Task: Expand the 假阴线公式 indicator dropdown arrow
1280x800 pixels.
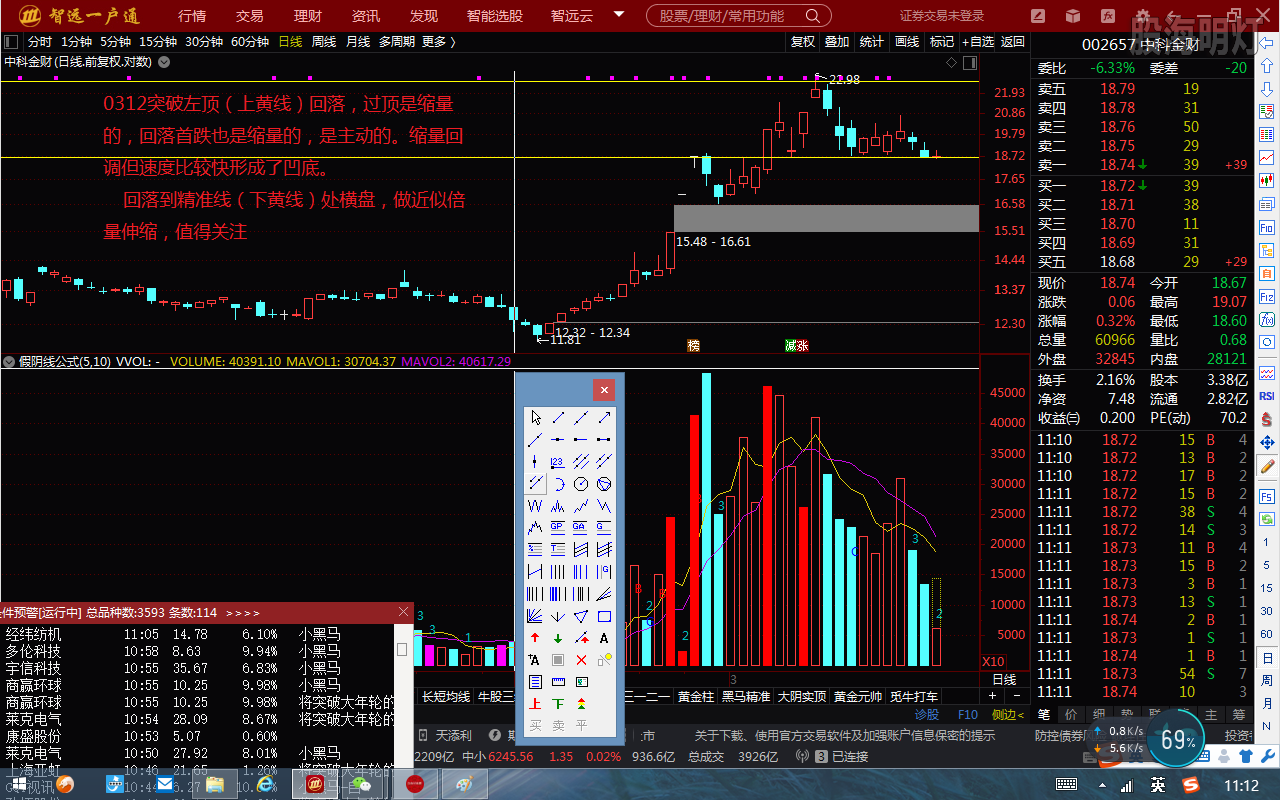Action: pyautogui.click(x=10, y=361)
